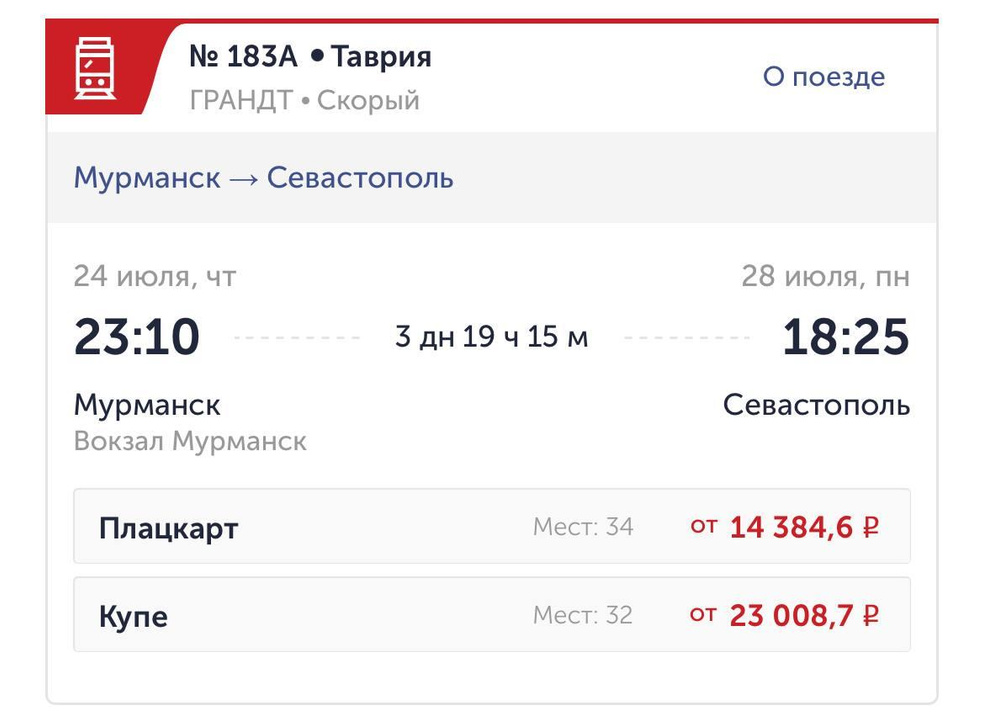Click the departure city name Мурманск

[147, 405]
